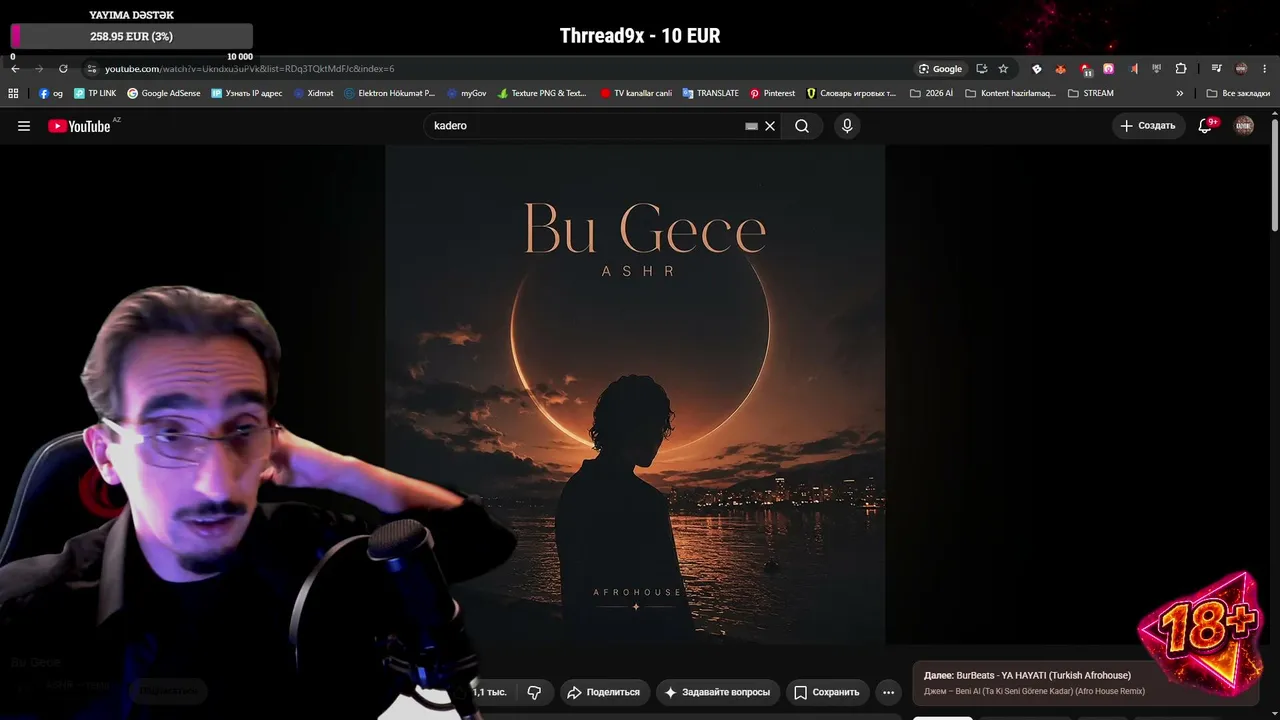View site information for youtube.com
The width and height of the screenshot is (1280, 720).
[x=92, y=69]
